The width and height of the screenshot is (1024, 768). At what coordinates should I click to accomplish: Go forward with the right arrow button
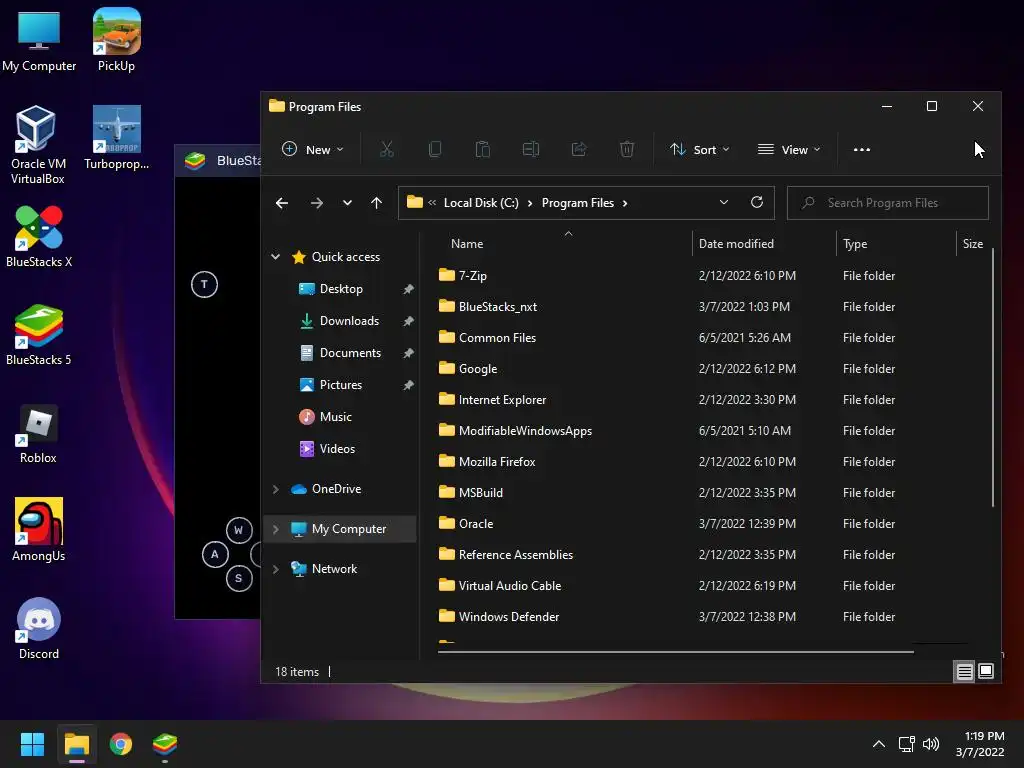click(x=317, y=203)
